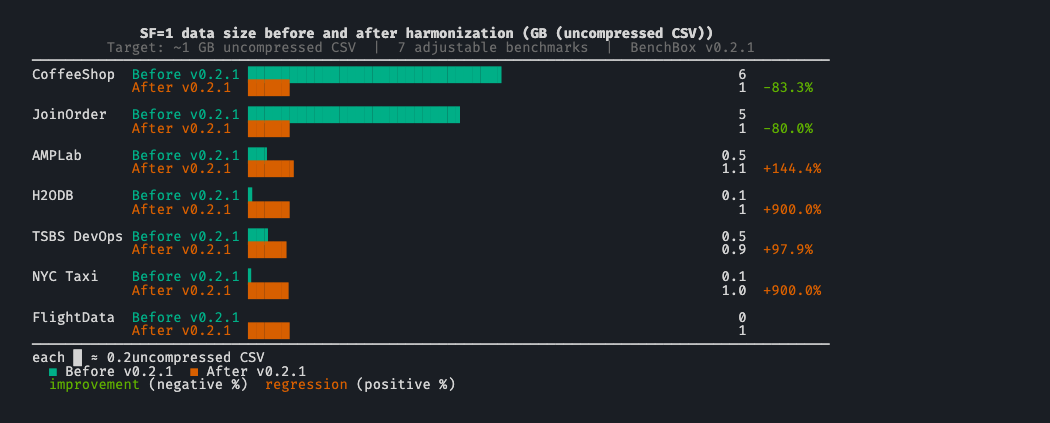The image size is (1050, 423).
Task: Click FlightData's orange After bar
Action: coord(268,330)
